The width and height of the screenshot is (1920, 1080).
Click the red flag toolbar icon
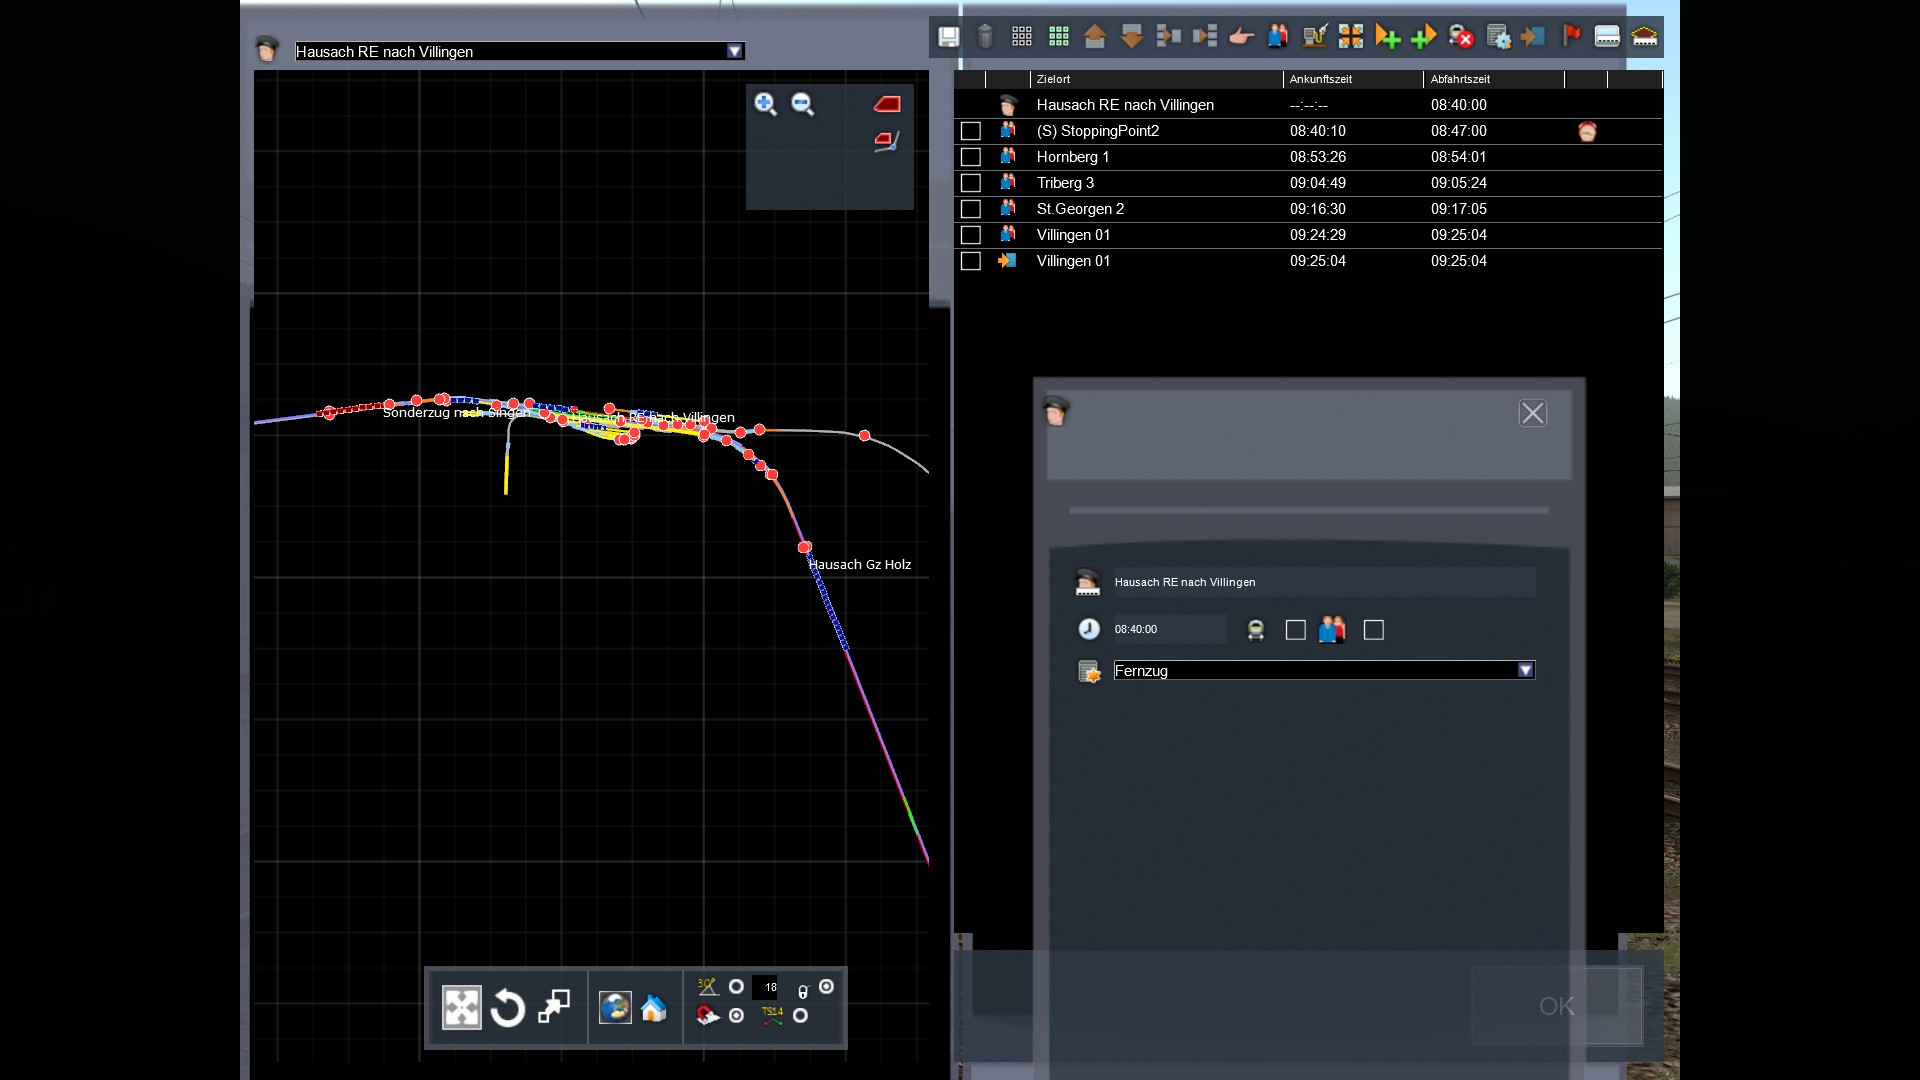point(1571,37)
